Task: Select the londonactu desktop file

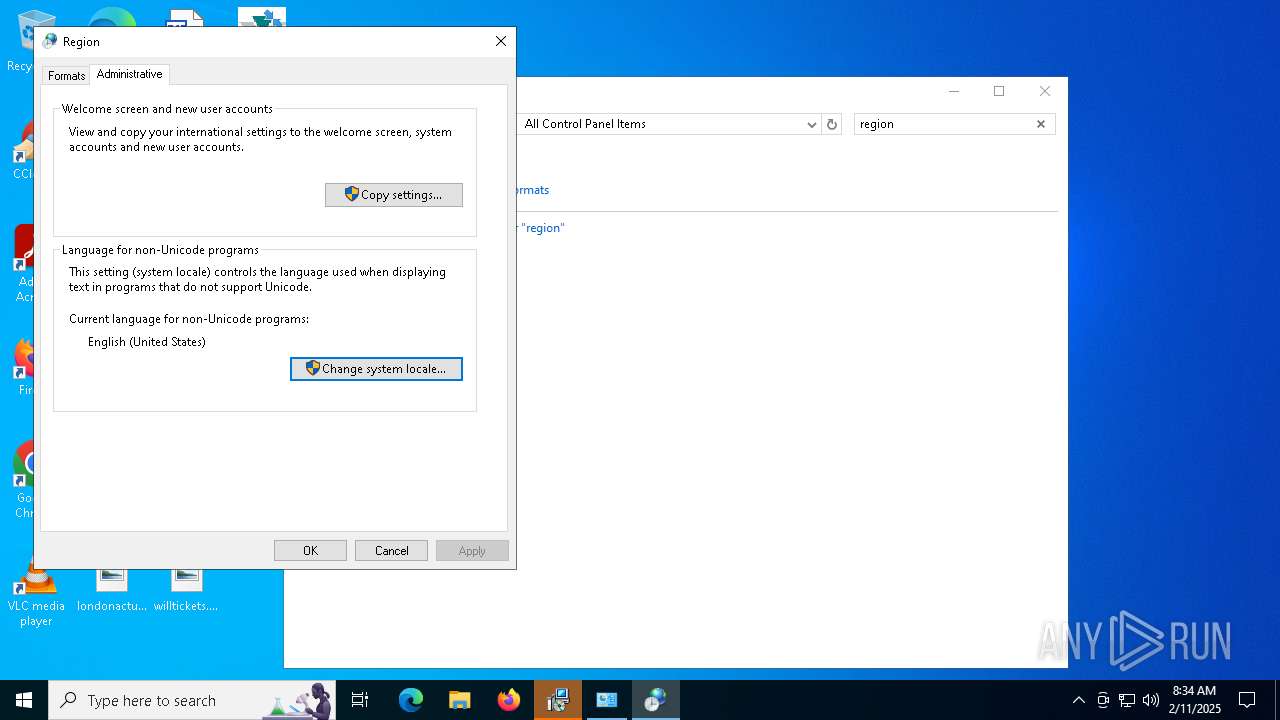Action: tap(112, 590)
